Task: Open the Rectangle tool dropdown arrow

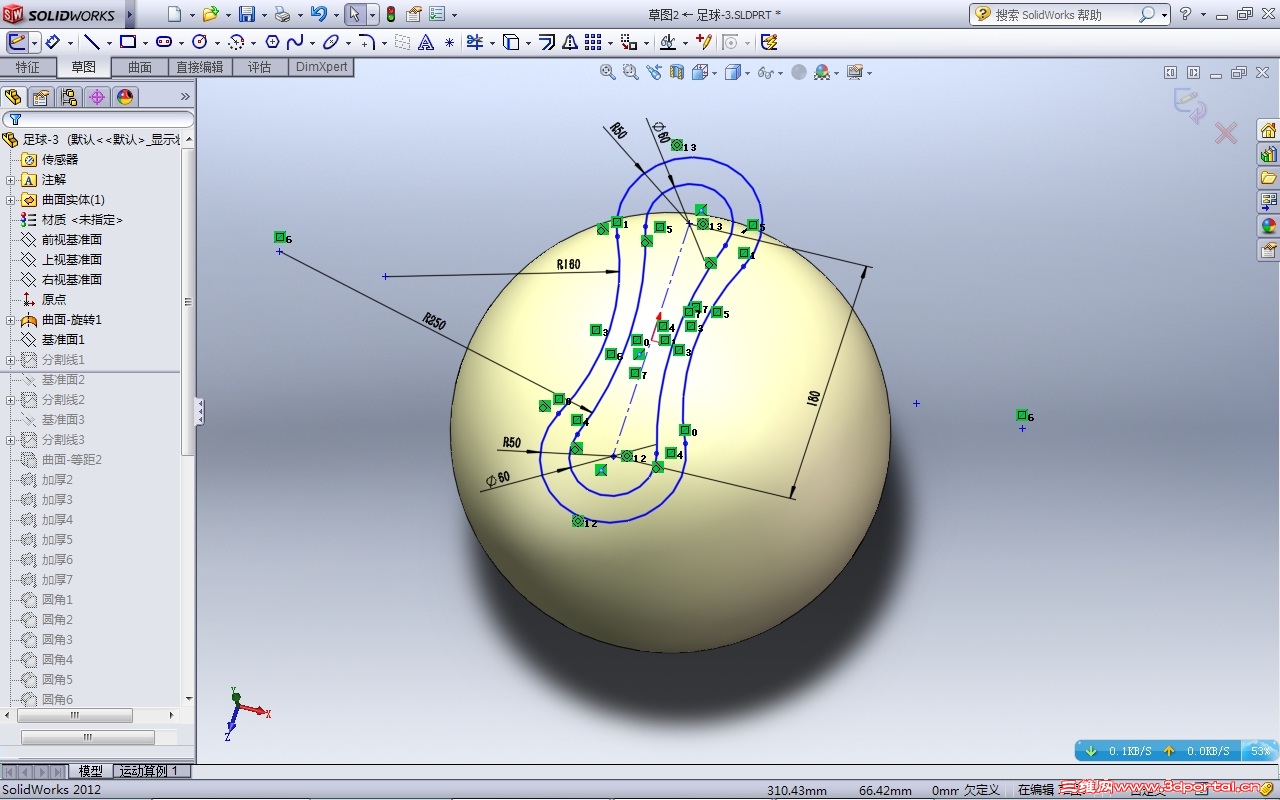Action: pyautogui.click(x=145, y=43)
